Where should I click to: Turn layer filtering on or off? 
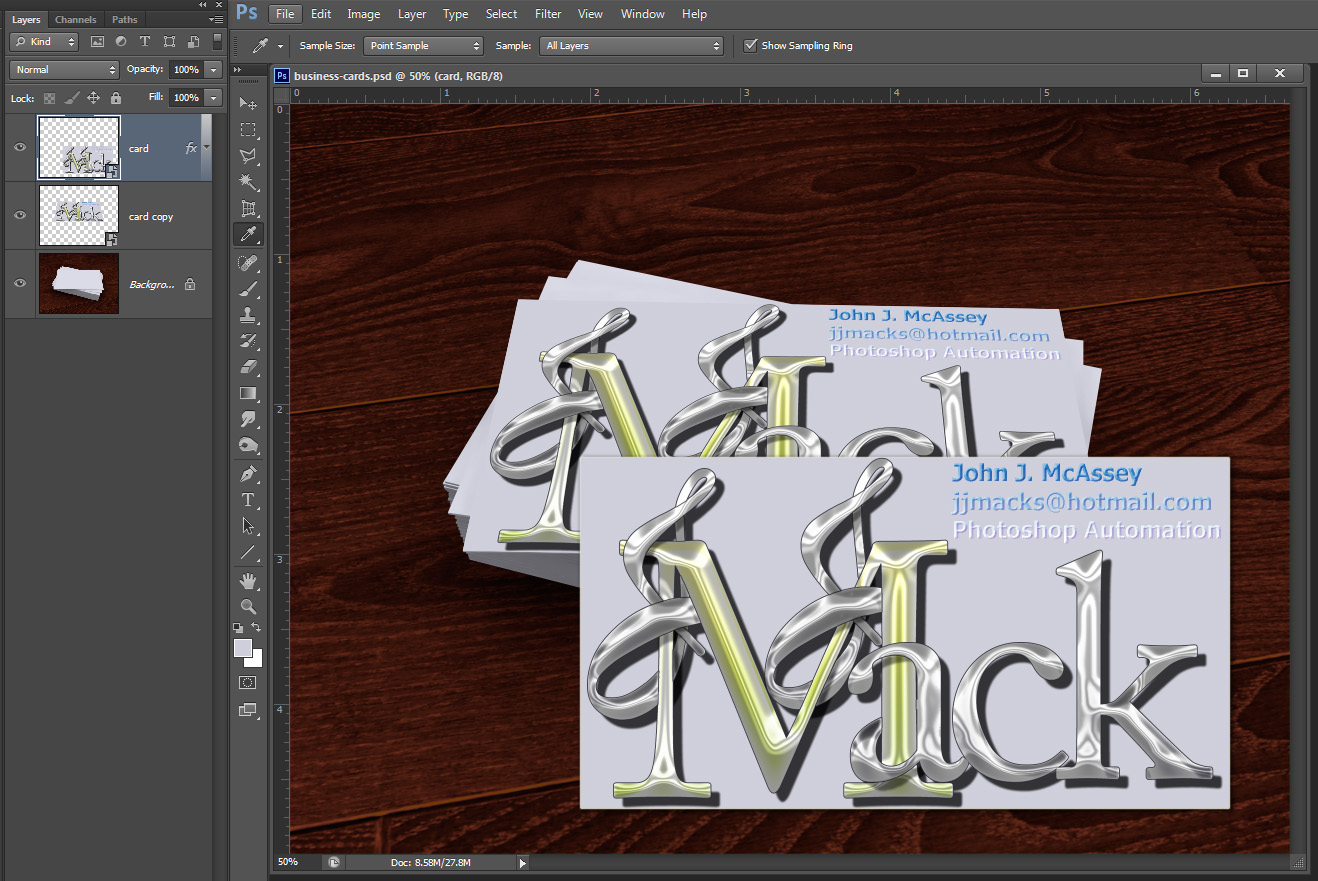pyautogui.click(x=217, y=41)
